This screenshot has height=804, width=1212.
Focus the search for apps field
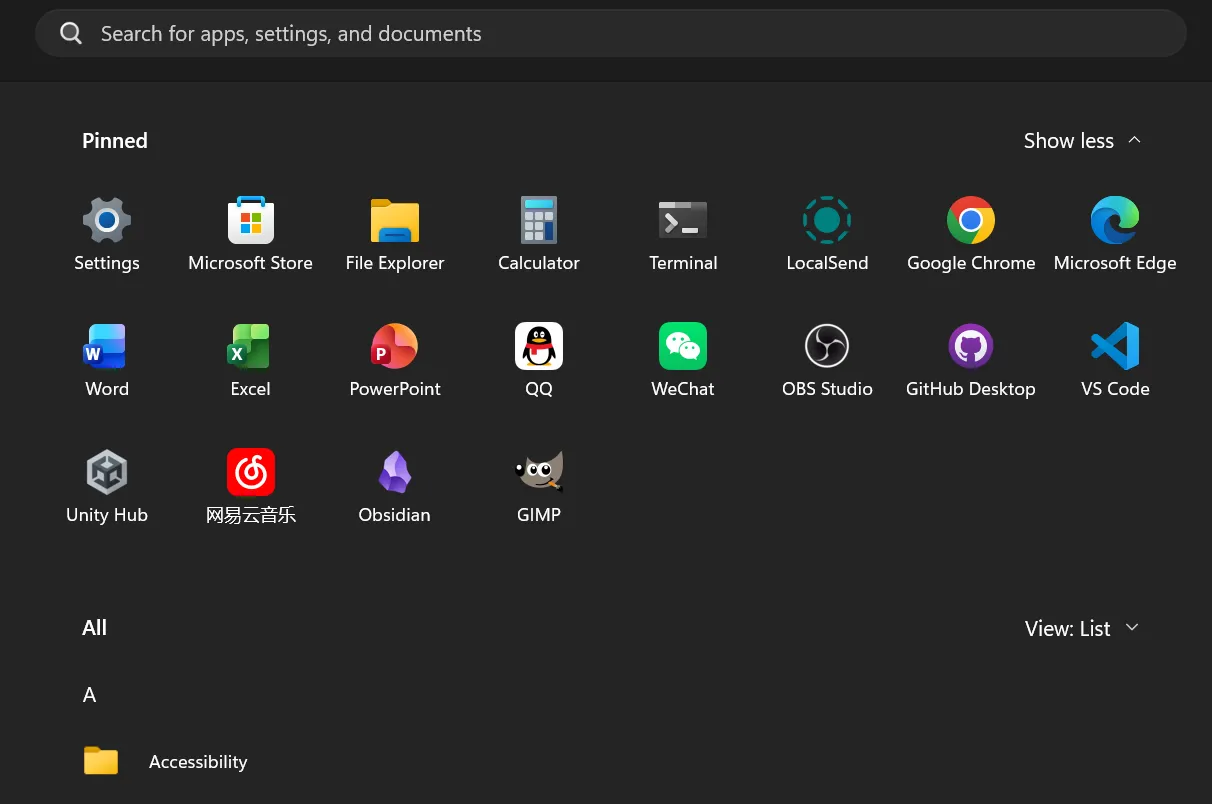(x=611, y=34)
